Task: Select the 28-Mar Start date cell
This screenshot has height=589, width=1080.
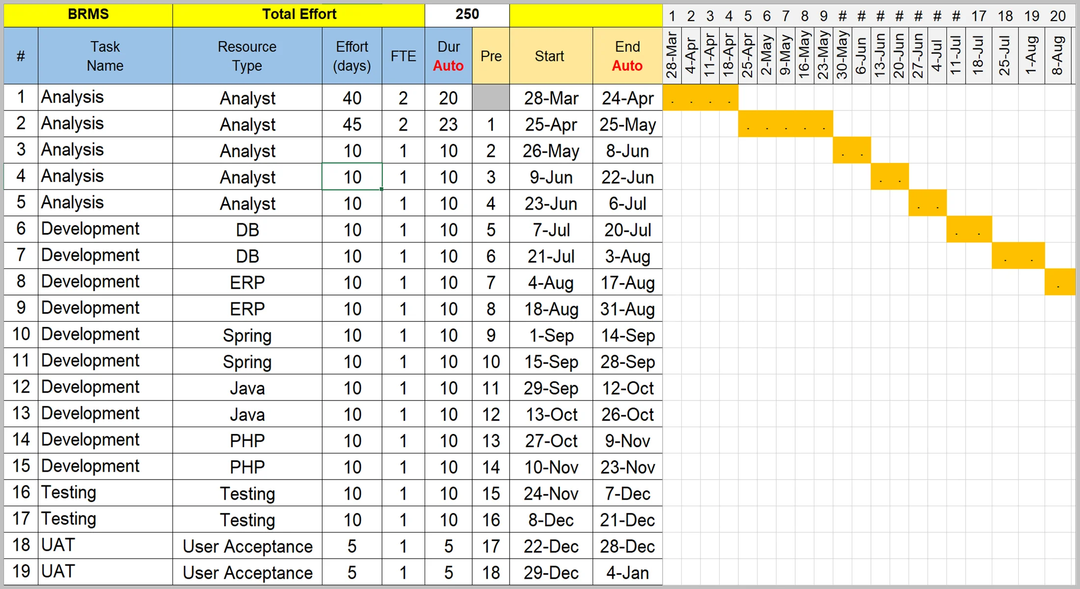Action: pyautogui.click(x=550, y=98)
